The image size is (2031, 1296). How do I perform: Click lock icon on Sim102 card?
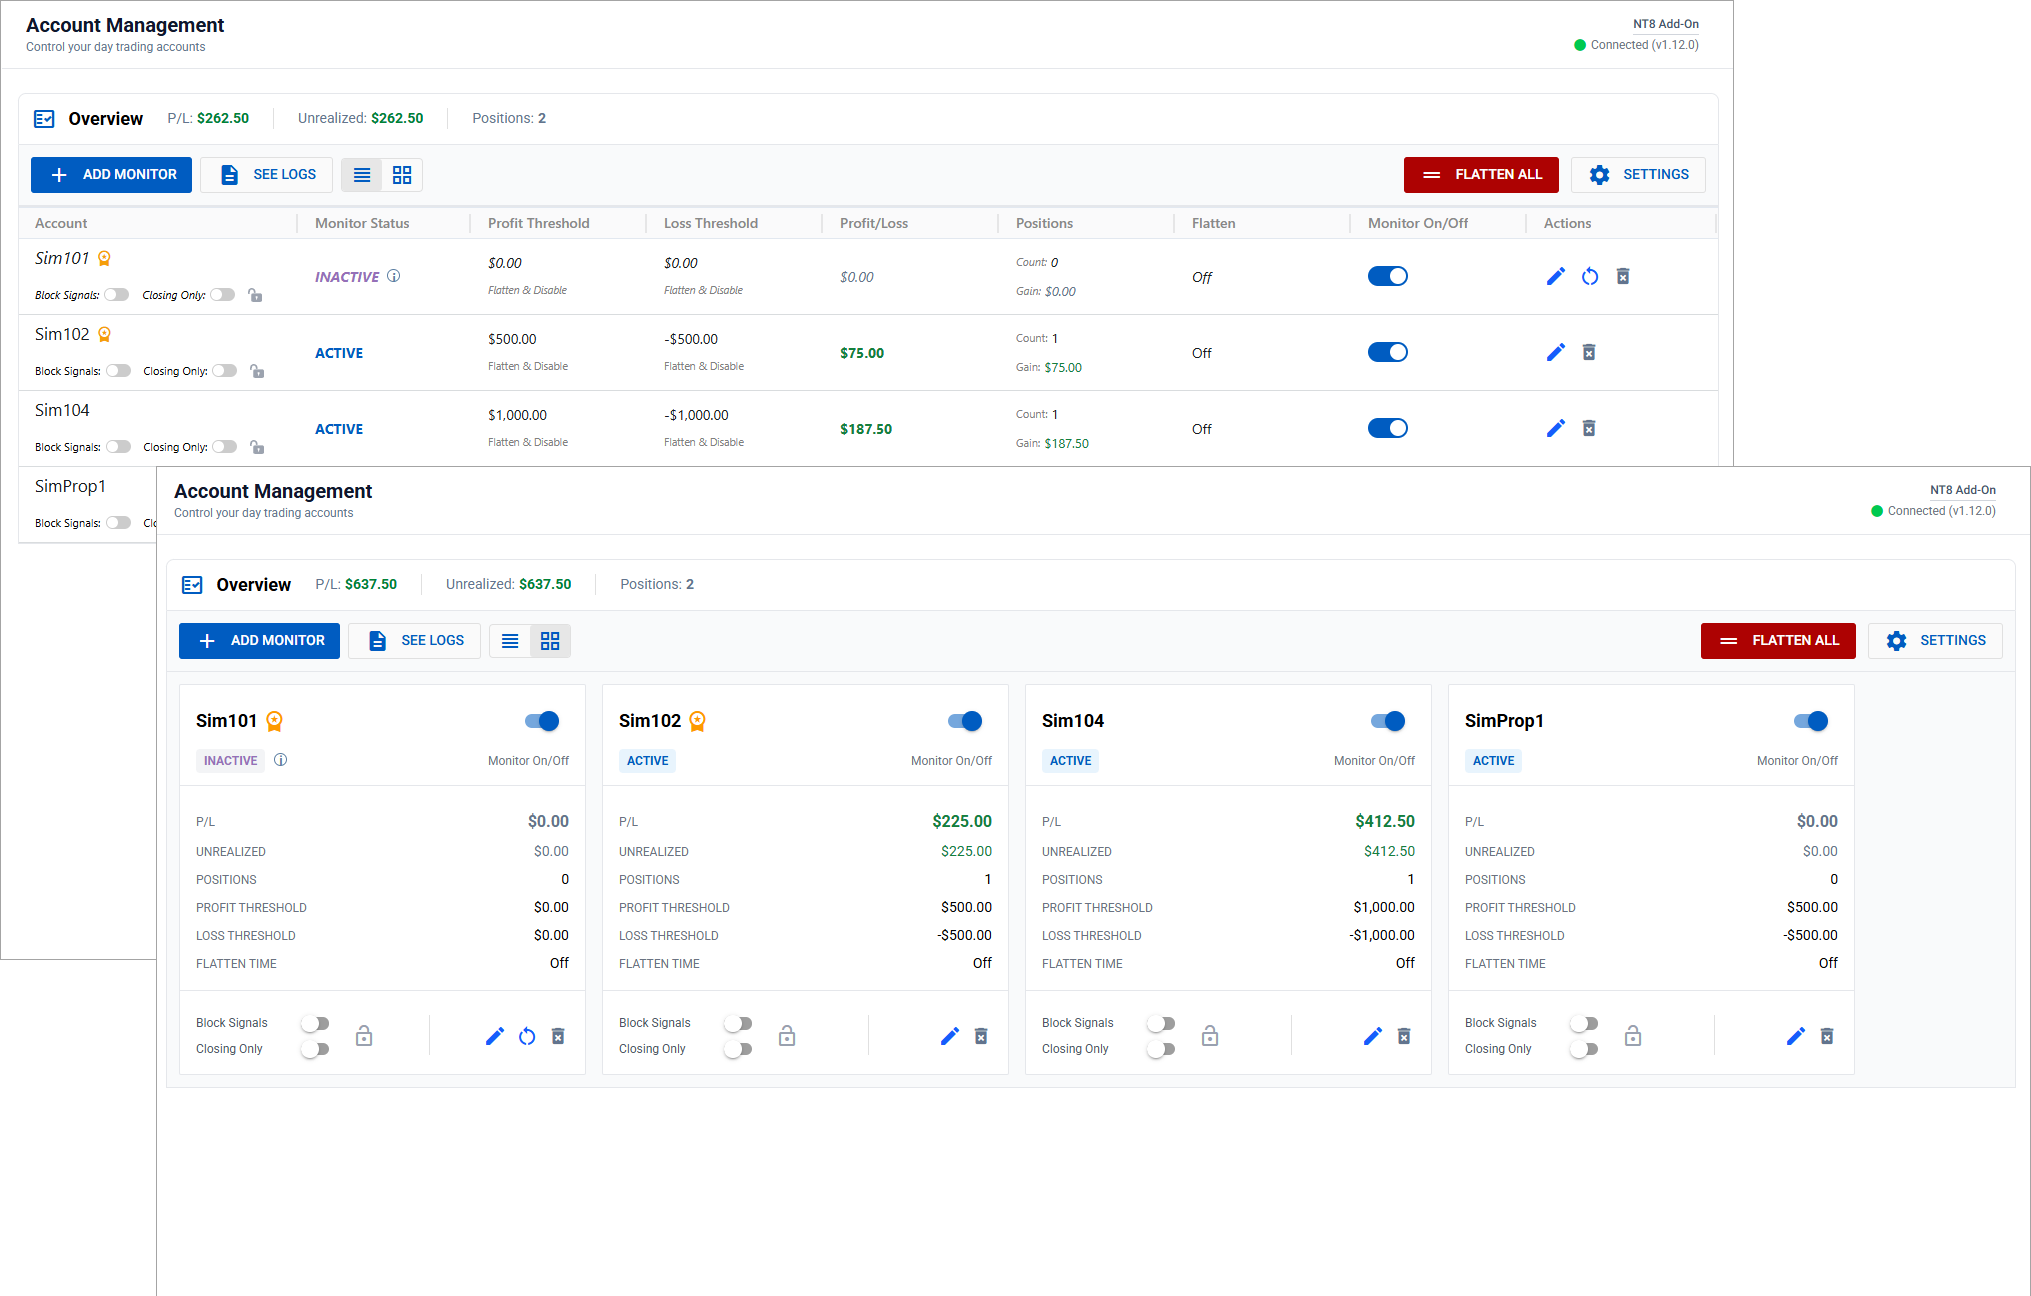[787, 1036]
